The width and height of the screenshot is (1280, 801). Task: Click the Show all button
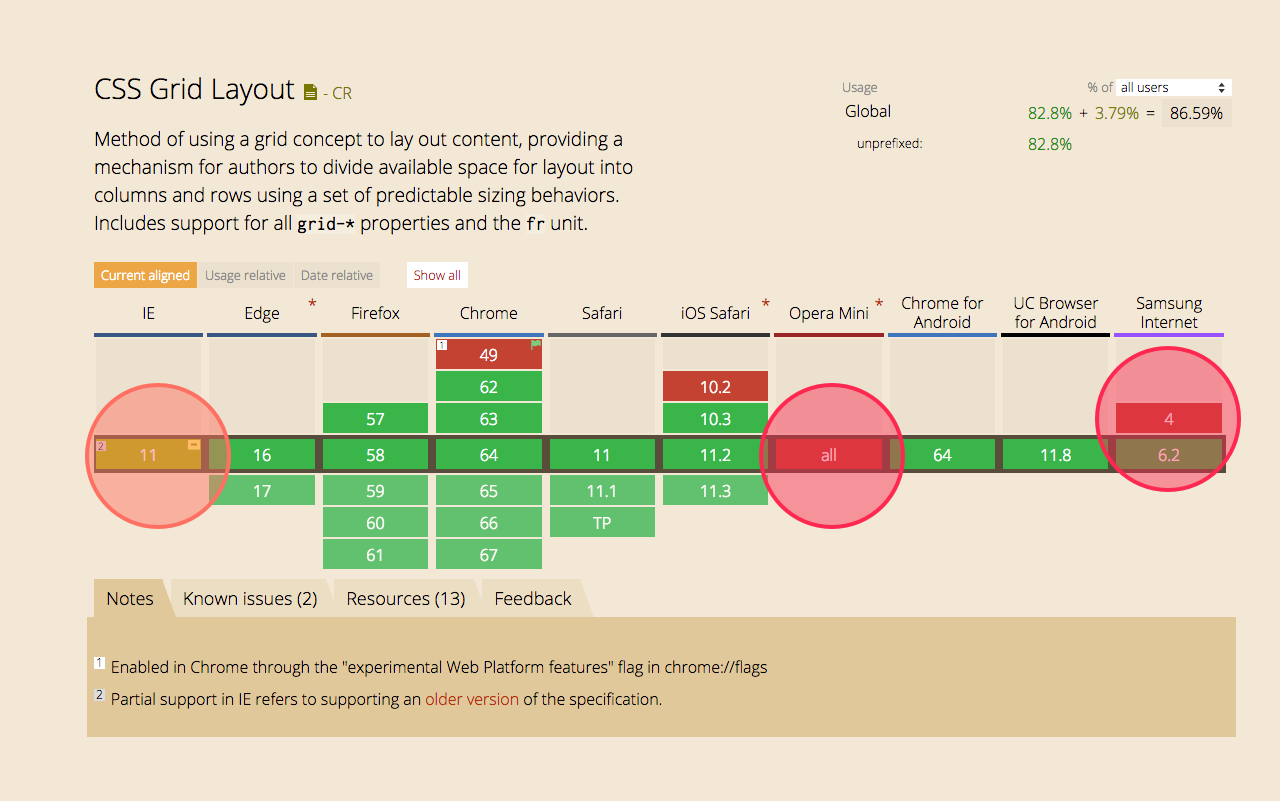(437, 275)
